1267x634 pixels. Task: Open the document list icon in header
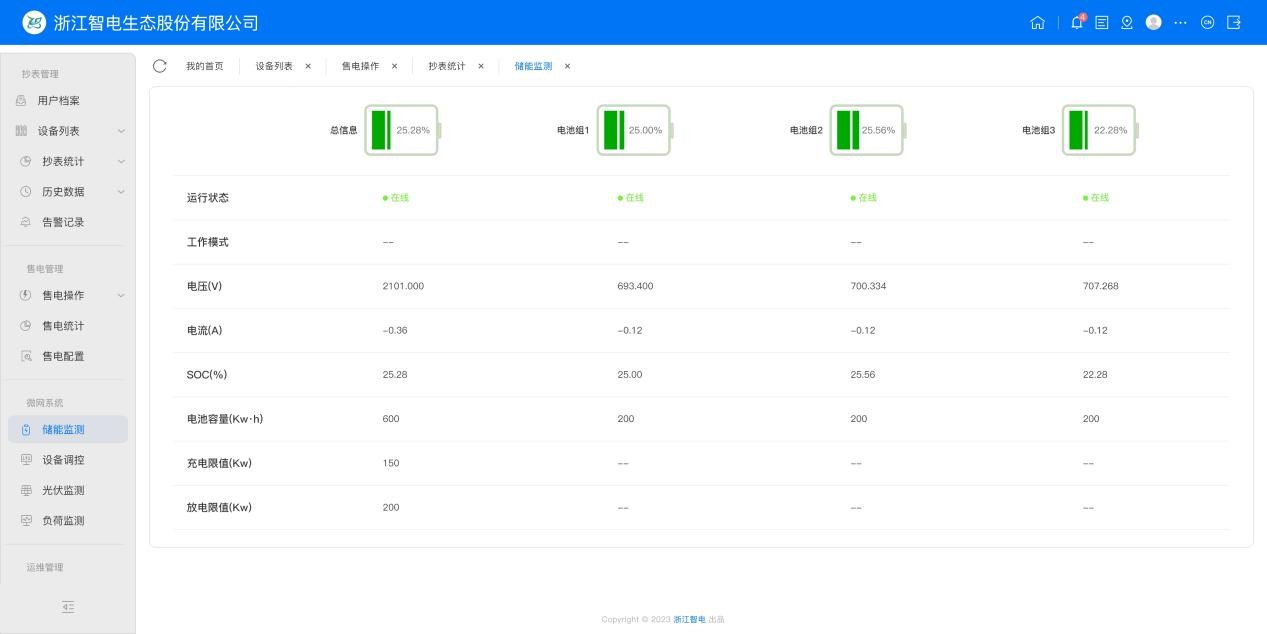[1102, 23]
